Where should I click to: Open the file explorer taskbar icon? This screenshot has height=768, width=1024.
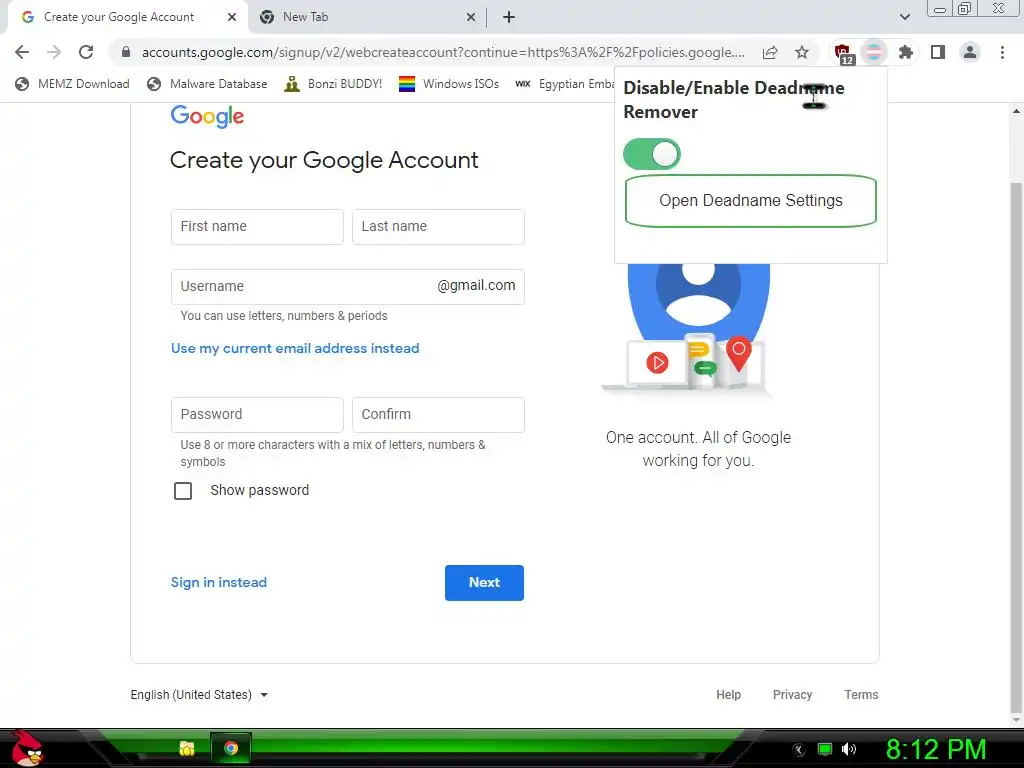tap(187, 748)
